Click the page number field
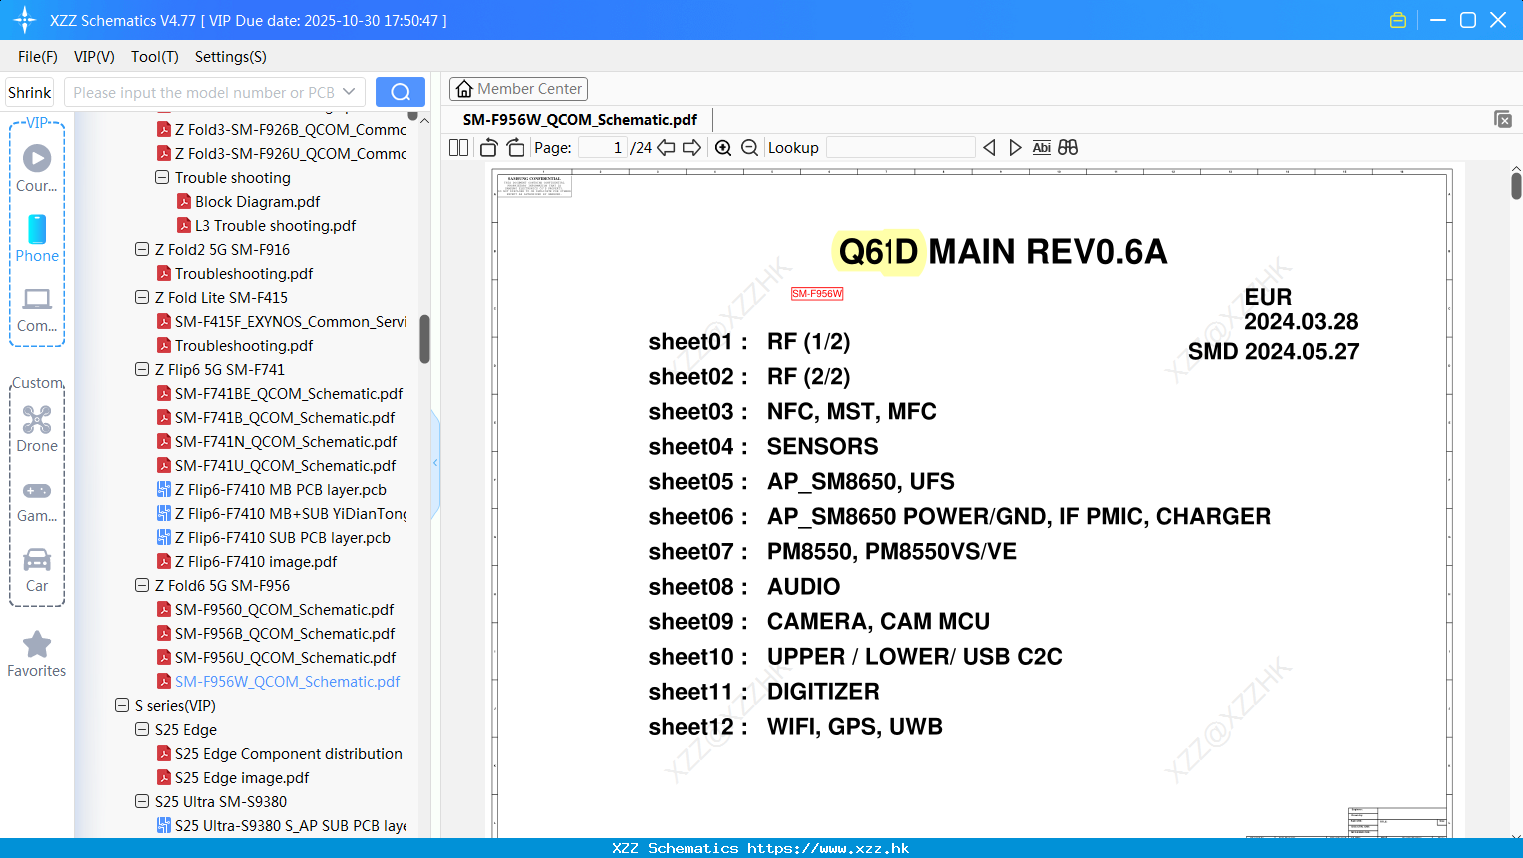 603,148
